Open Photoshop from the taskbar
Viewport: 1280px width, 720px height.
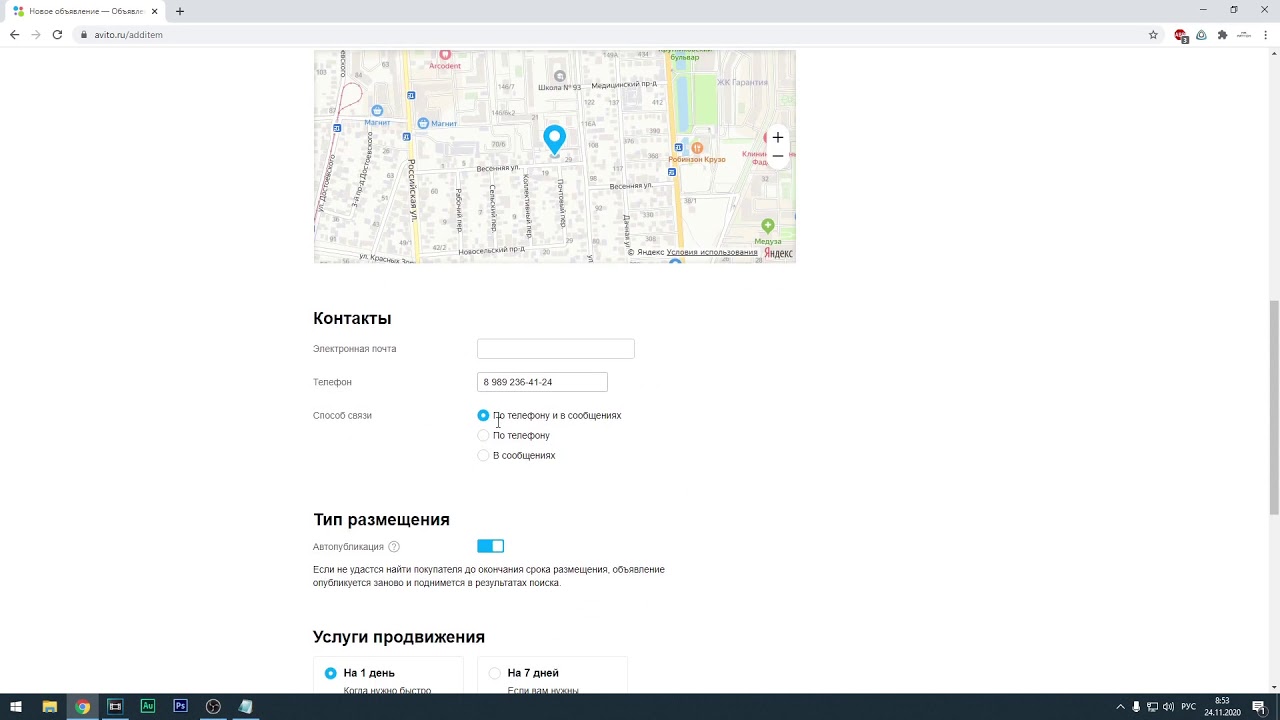(180, 706)
